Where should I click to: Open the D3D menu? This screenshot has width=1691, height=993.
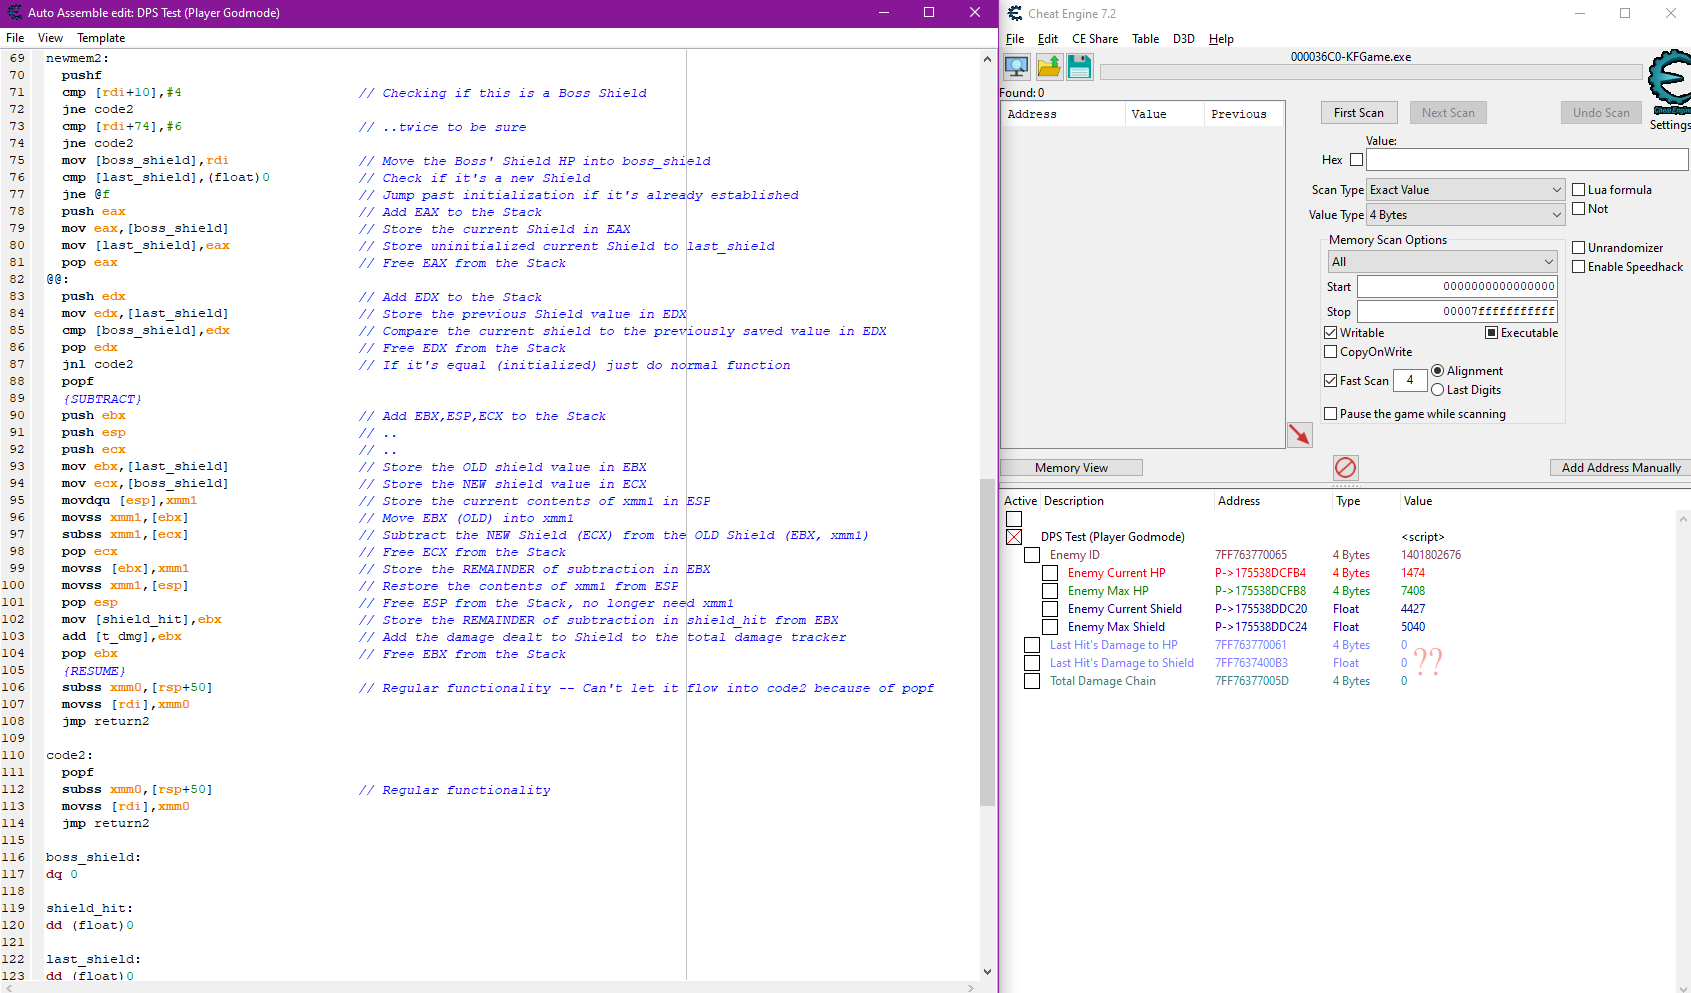[1184, 39]
